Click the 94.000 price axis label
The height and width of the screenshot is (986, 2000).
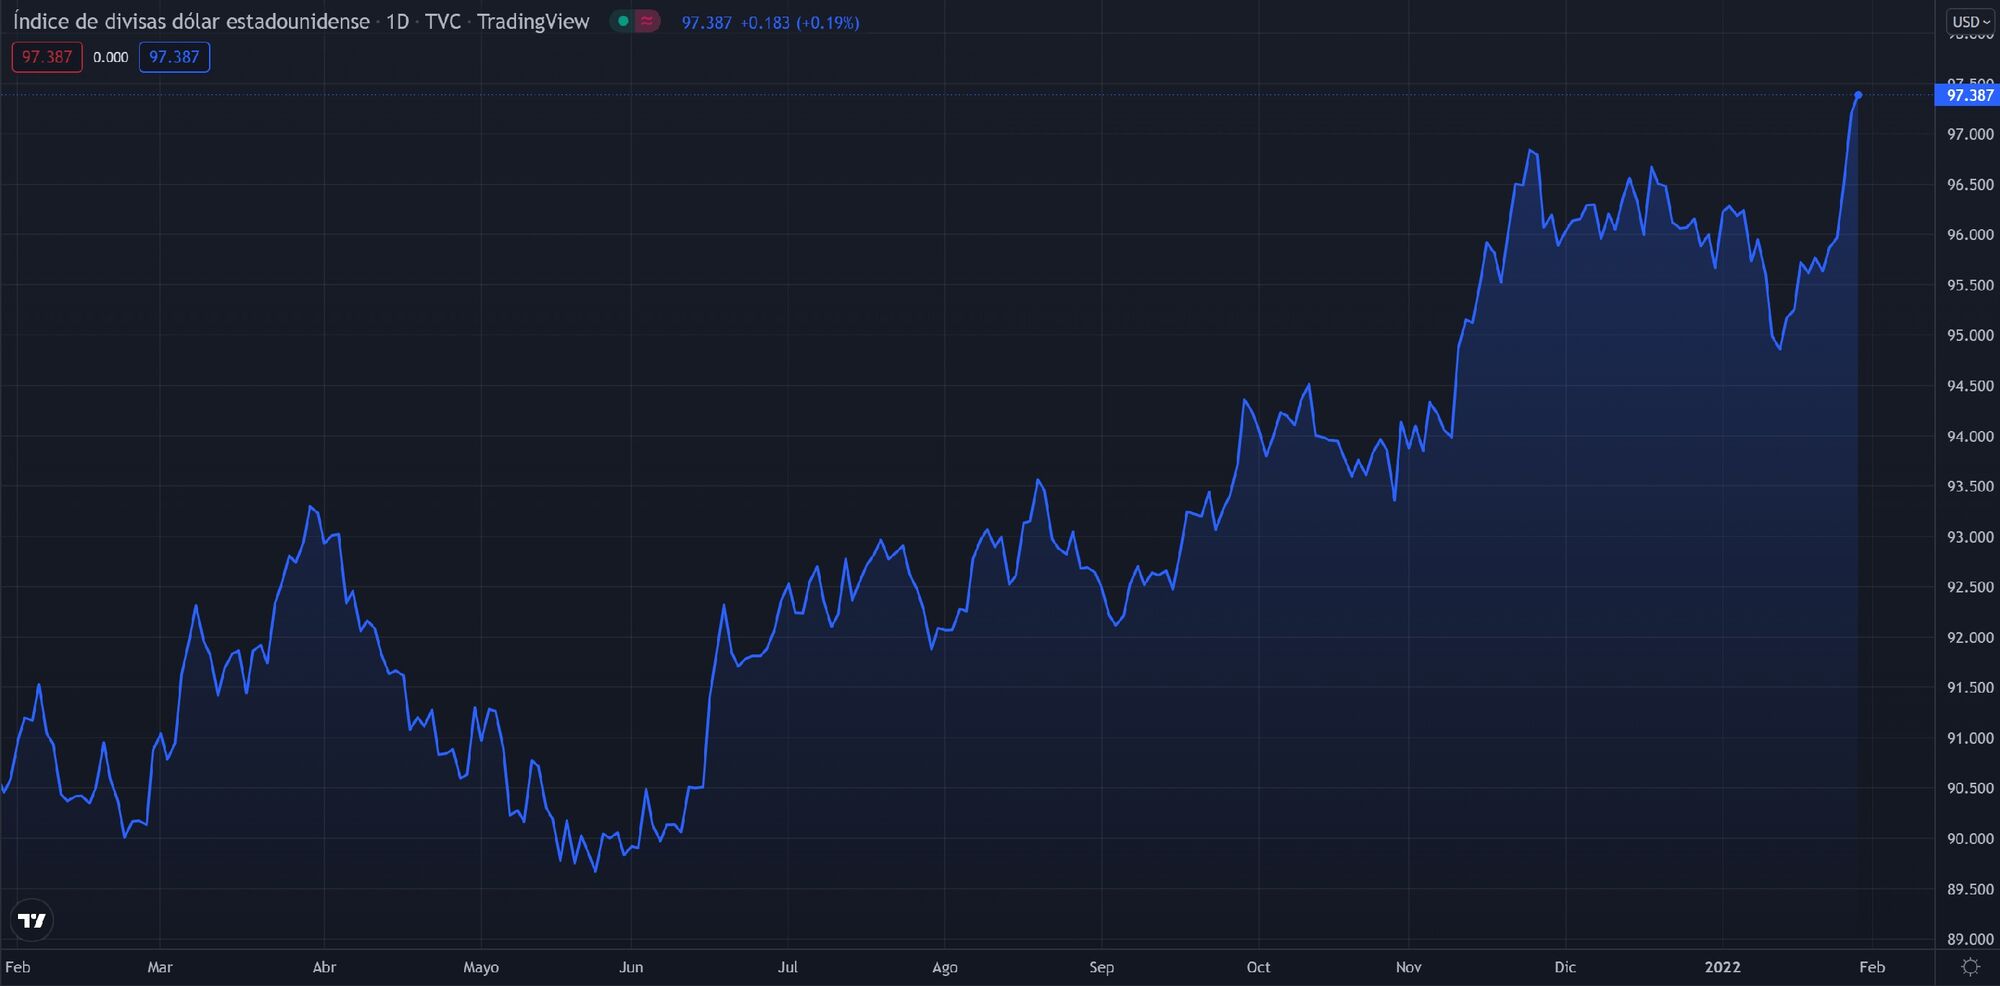click(1970, 436)
